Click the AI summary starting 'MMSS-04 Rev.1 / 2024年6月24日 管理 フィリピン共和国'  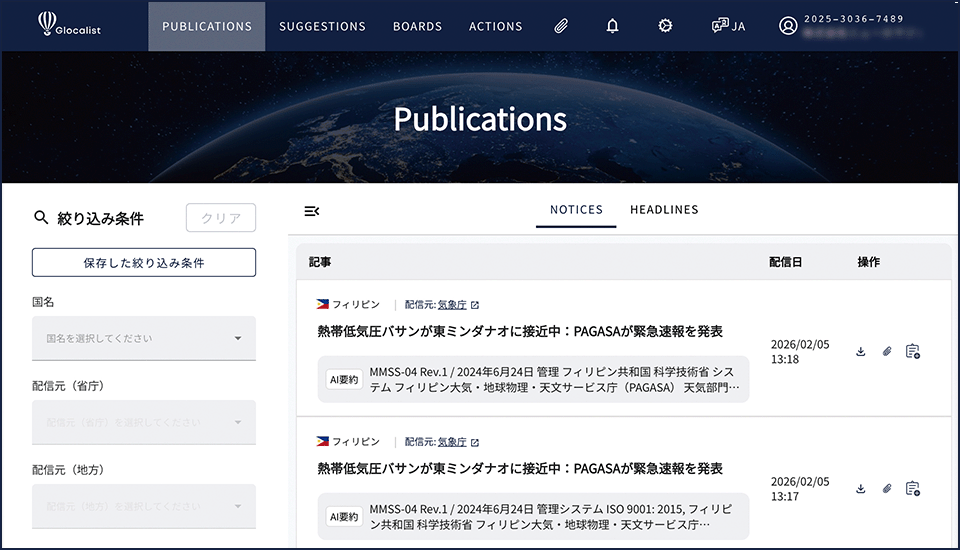tap(554, 380)
